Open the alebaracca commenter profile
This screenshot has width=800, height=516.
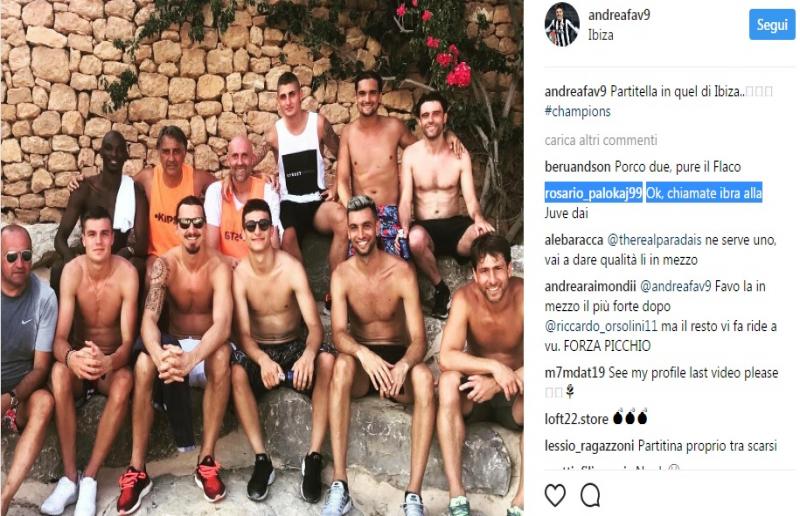click(x=574, y=240)
